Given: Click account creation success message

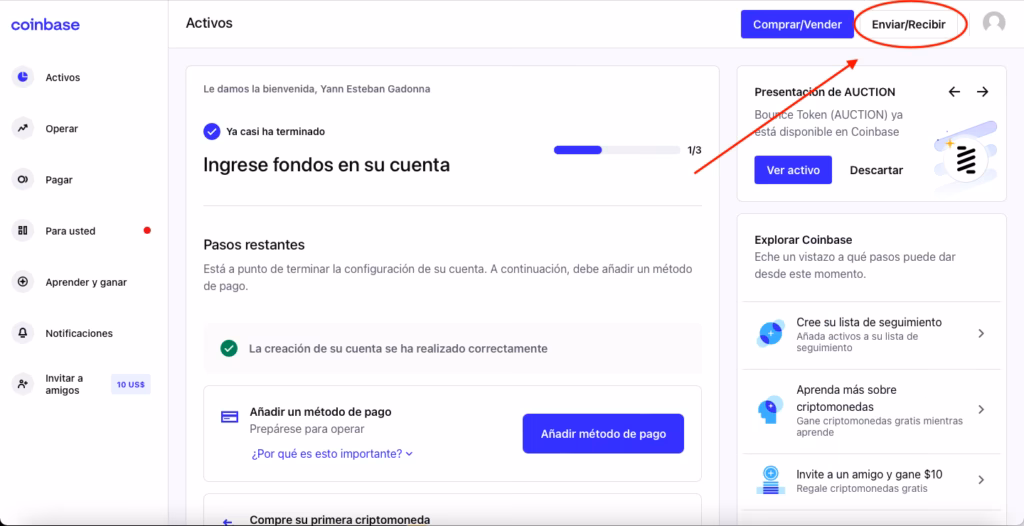Looking at the screenshot, I should coord(398,348).
